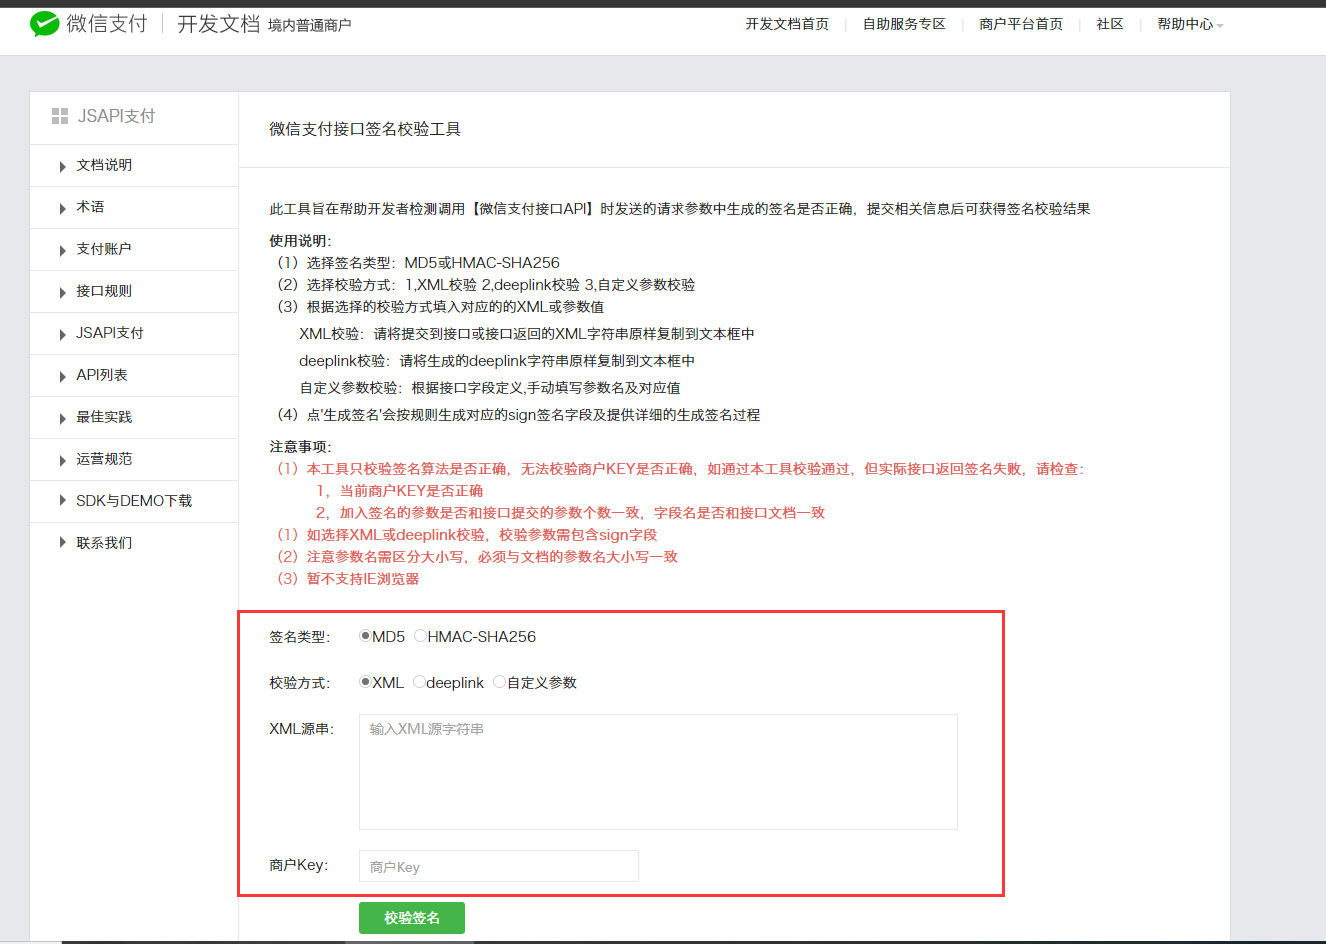Expand the 文档说明 sidebar arrow
Image resolution: width=1326 pixels, height=944 pixels.
point(63,166)
